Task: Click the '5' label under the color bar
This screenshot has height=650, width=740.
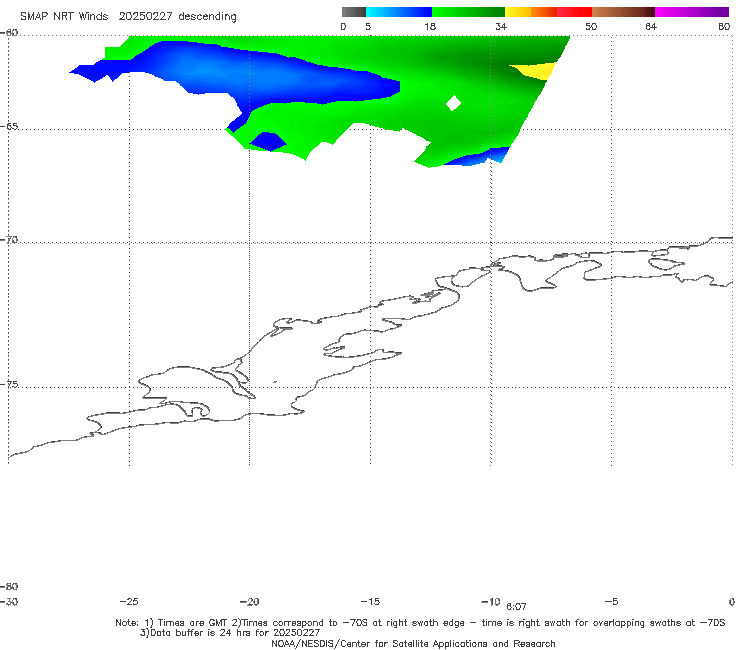Action: coord(368,26)
